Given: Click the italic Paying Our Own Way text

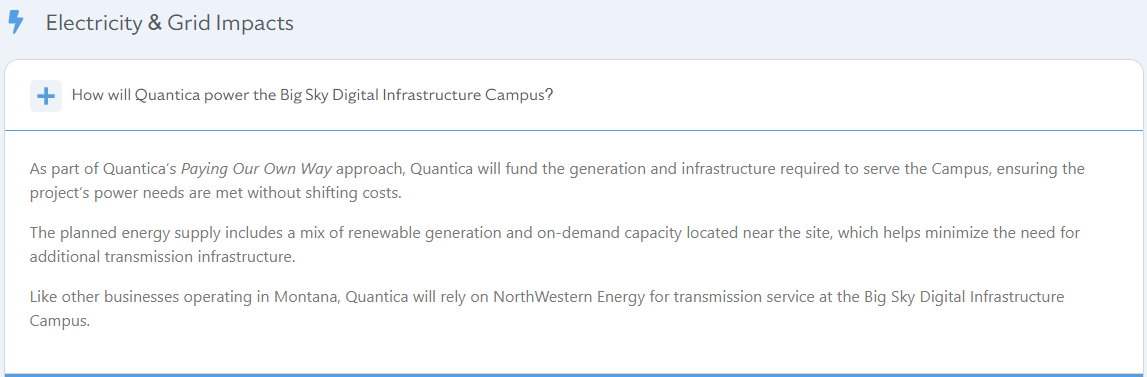Looking at the screenshot, I should click(256, 170).
